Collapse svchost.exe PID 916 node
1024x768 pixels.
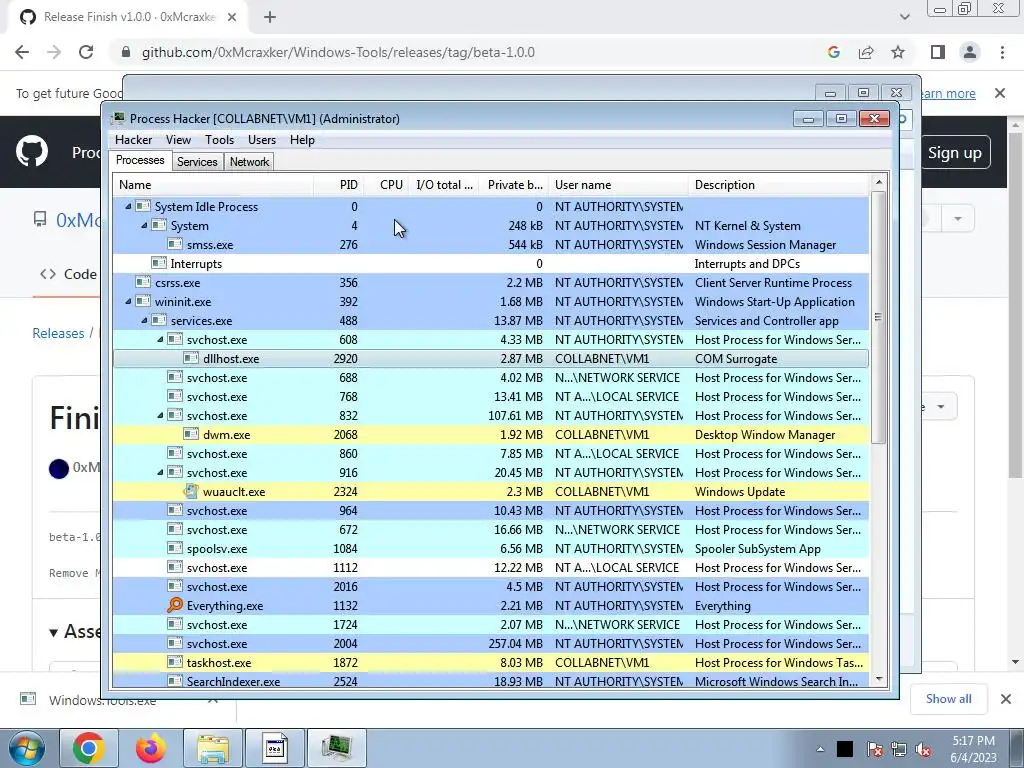(160, 472)
